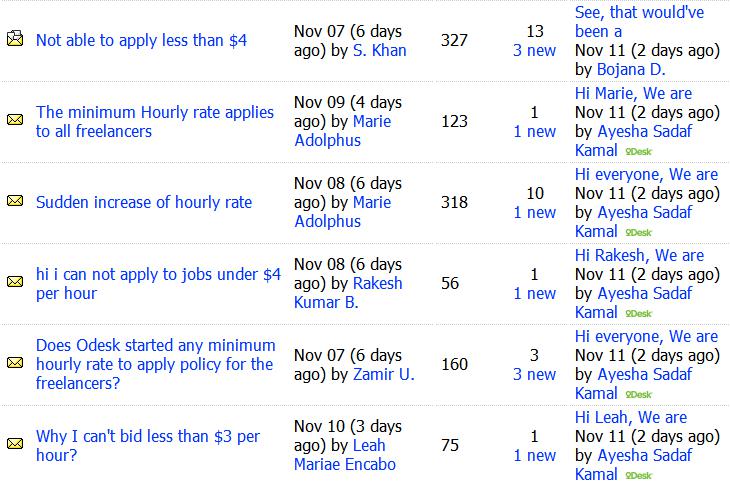Jump to '3 new' replies for S. Khan thread

pyautogui.click(x=534, y=50)
